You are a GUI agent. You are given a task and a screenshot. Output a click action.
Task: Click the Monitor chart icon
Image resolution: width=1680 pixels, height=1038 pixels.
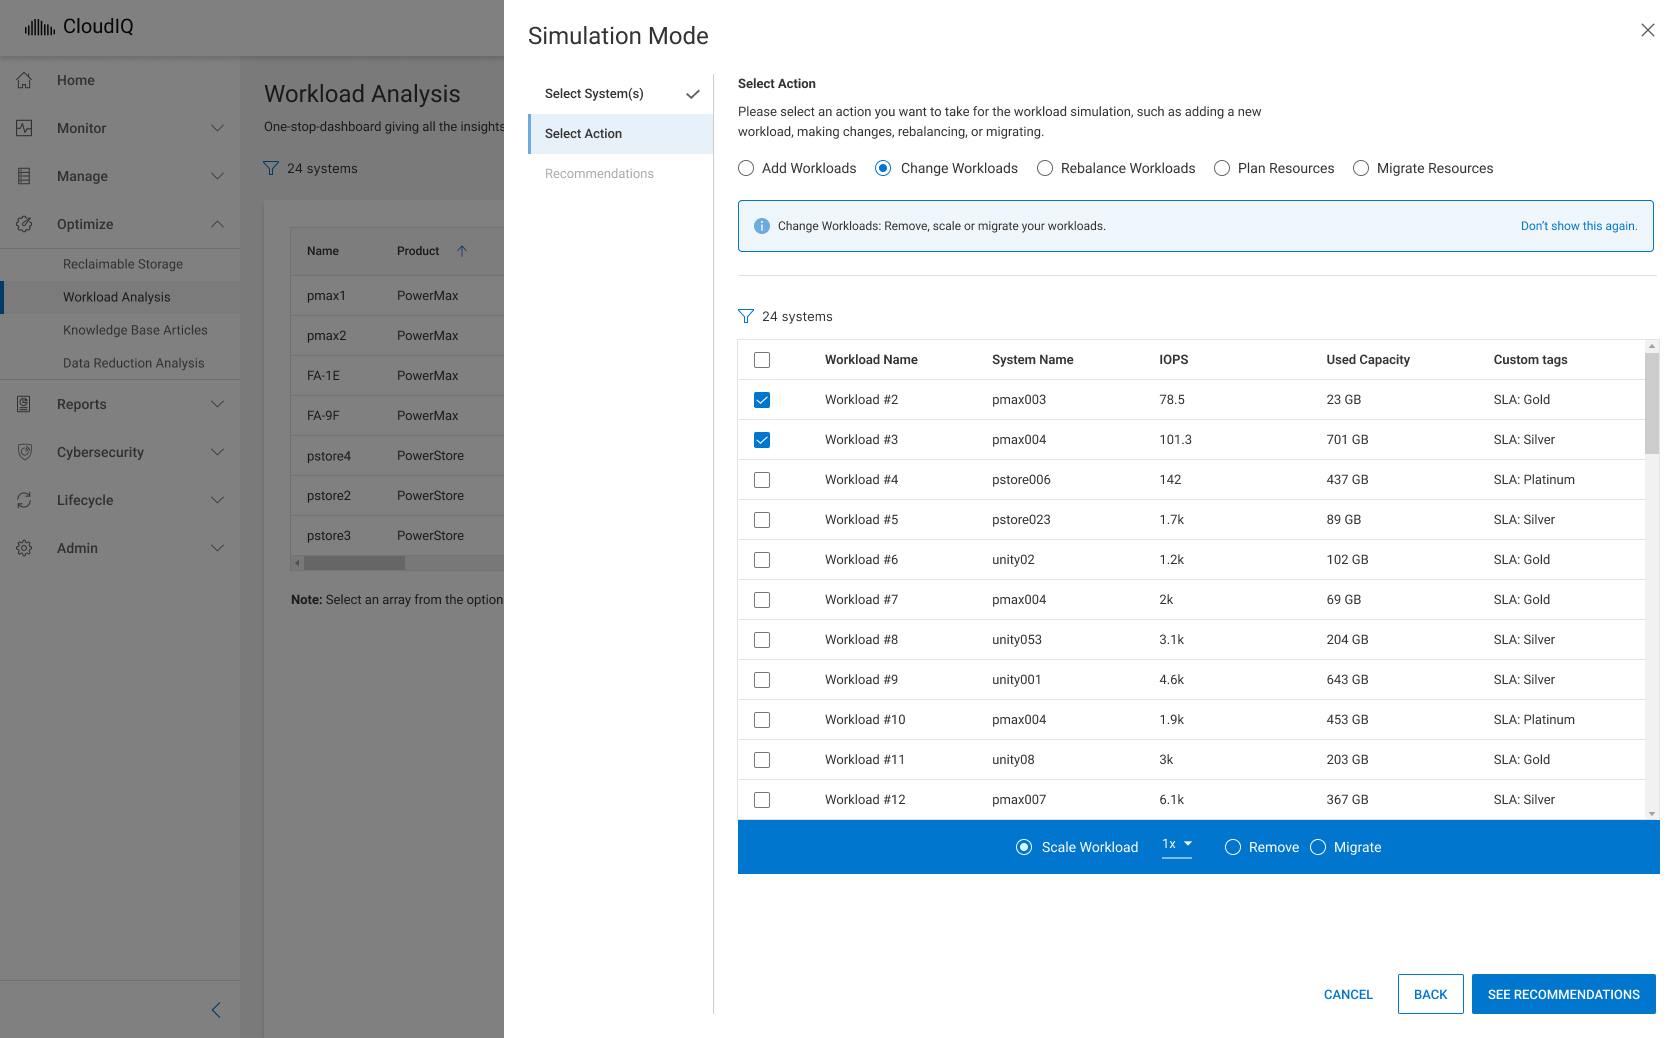pyautogui.click(x=24, y=128)
